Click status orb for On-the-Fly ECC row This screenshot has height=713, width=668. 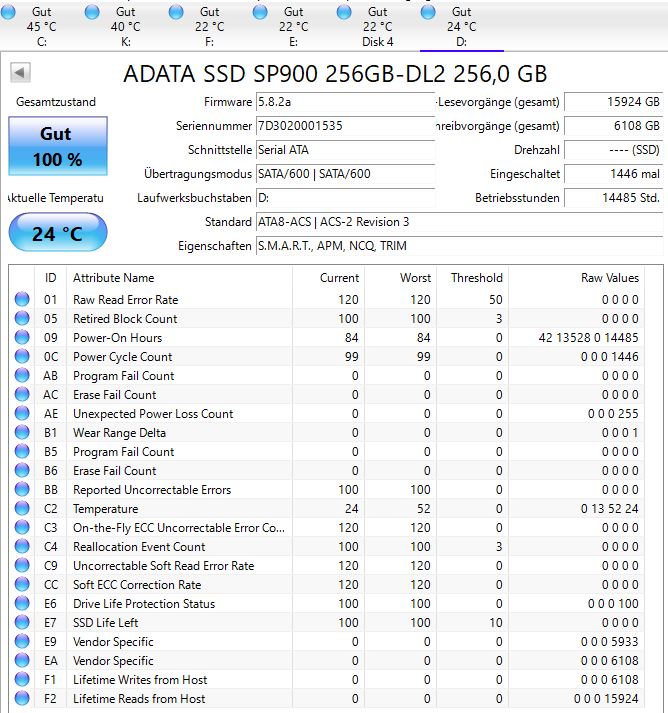pos(22,527)
